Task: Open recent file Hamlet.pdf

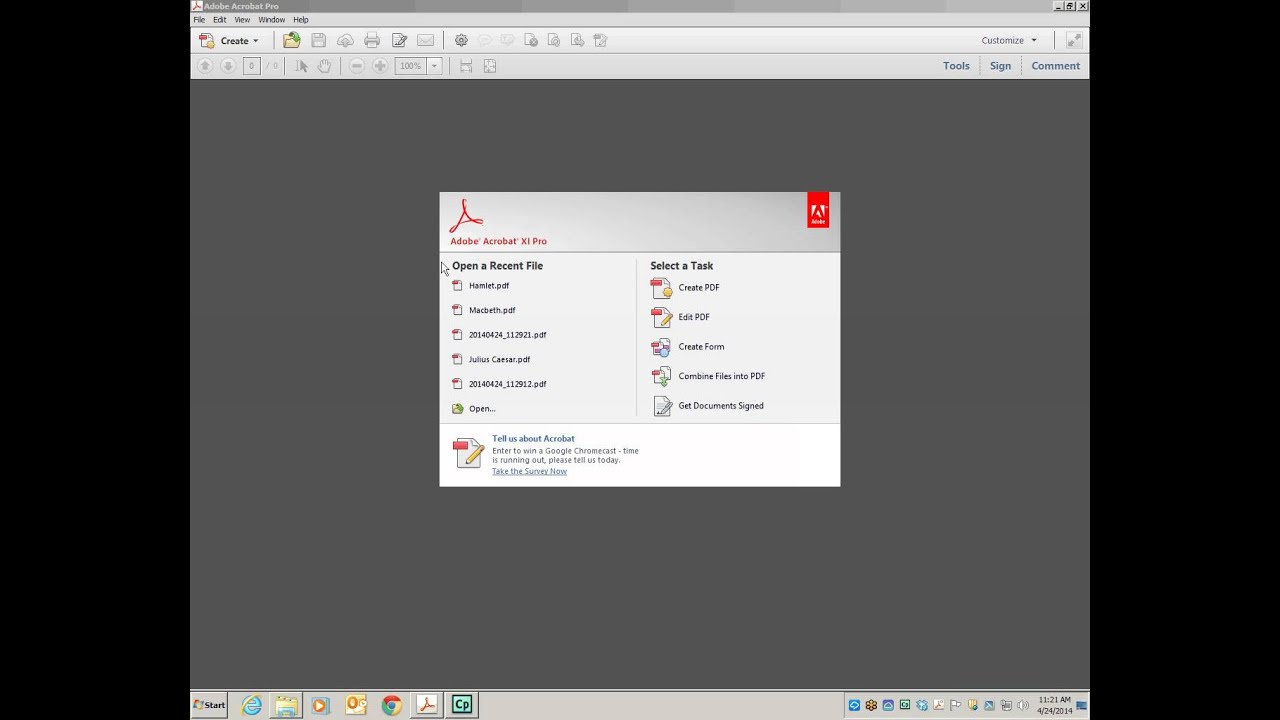Action: (489, 286)
